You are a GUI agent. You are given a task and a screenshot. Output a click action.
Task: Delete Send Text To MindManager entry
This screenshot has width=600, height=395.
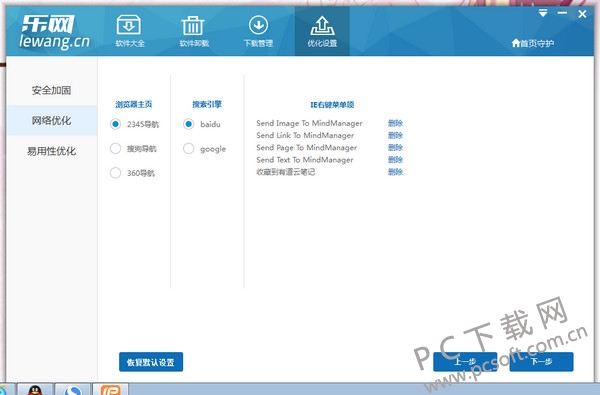pyautogui.click(x=395, y=160)
